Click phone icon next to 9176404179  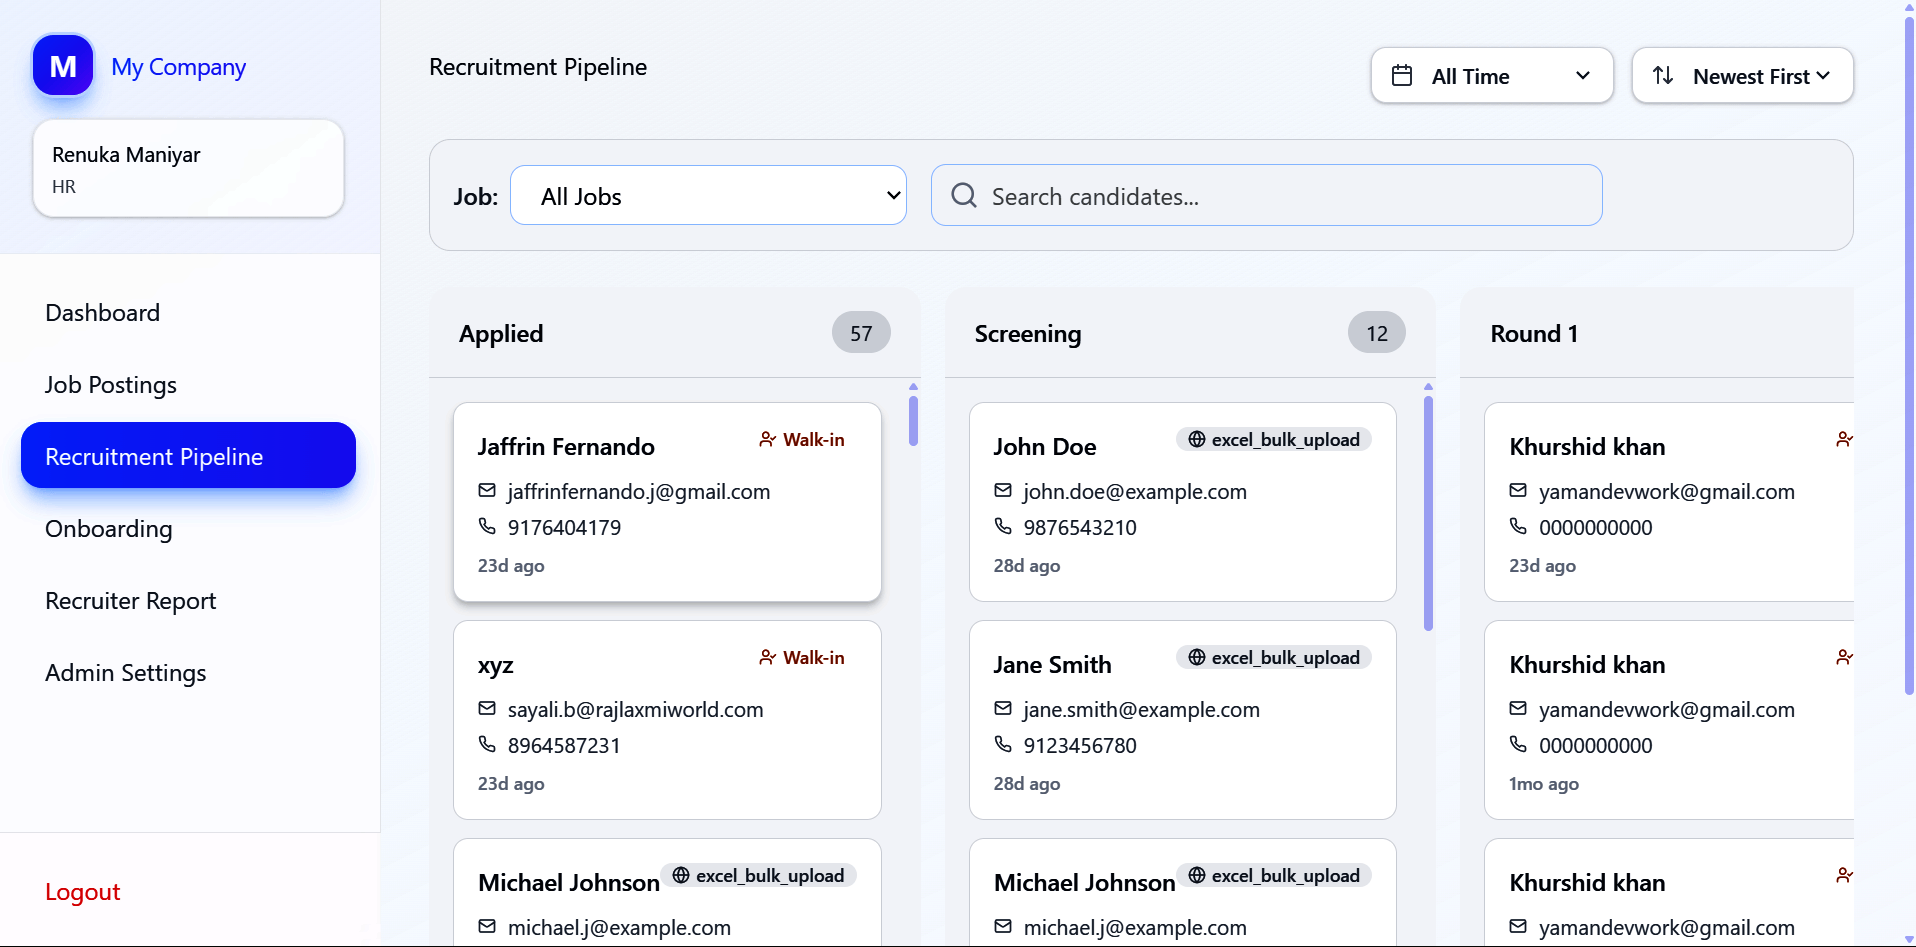tap(487, 526)
